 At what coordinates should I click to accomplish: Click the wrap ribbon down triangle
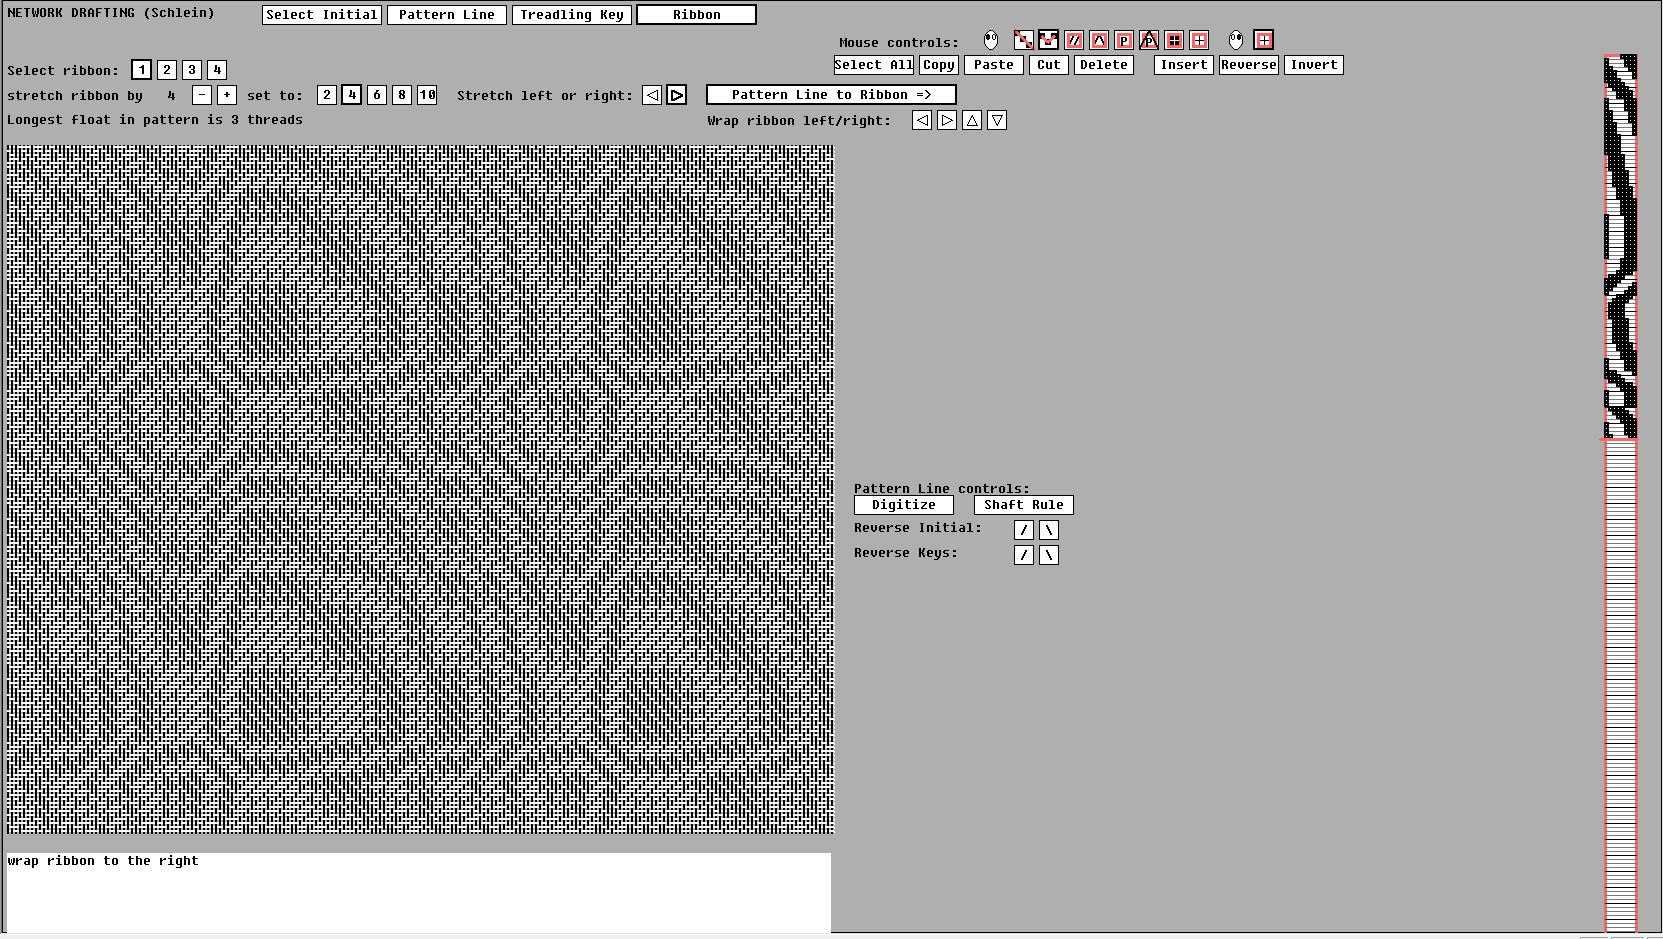pos(997,121)
